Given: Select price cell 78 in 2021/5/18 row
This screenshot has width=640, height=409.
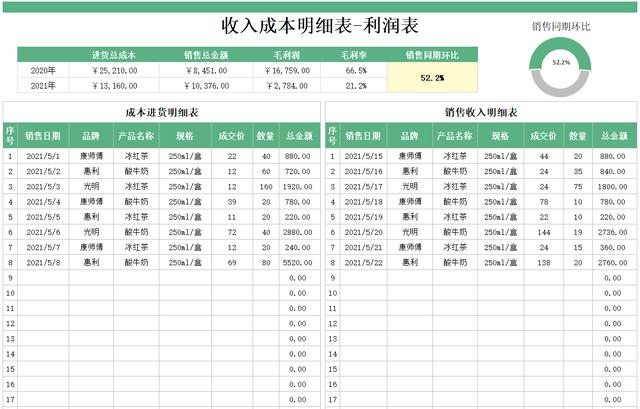Looking at the screenshot, I should (544, 202).
